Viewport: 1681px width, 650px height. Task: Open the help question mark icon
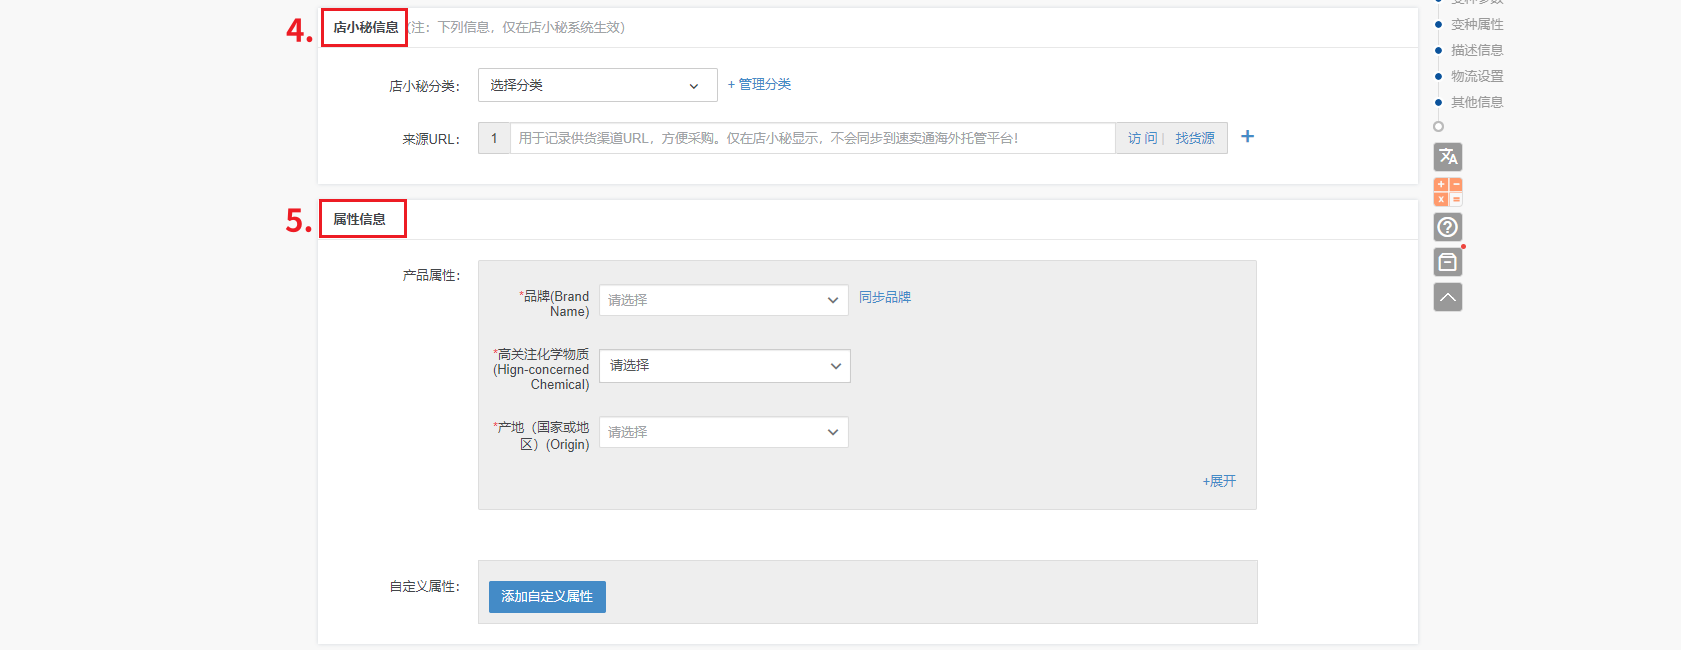tap(1447, 227)
